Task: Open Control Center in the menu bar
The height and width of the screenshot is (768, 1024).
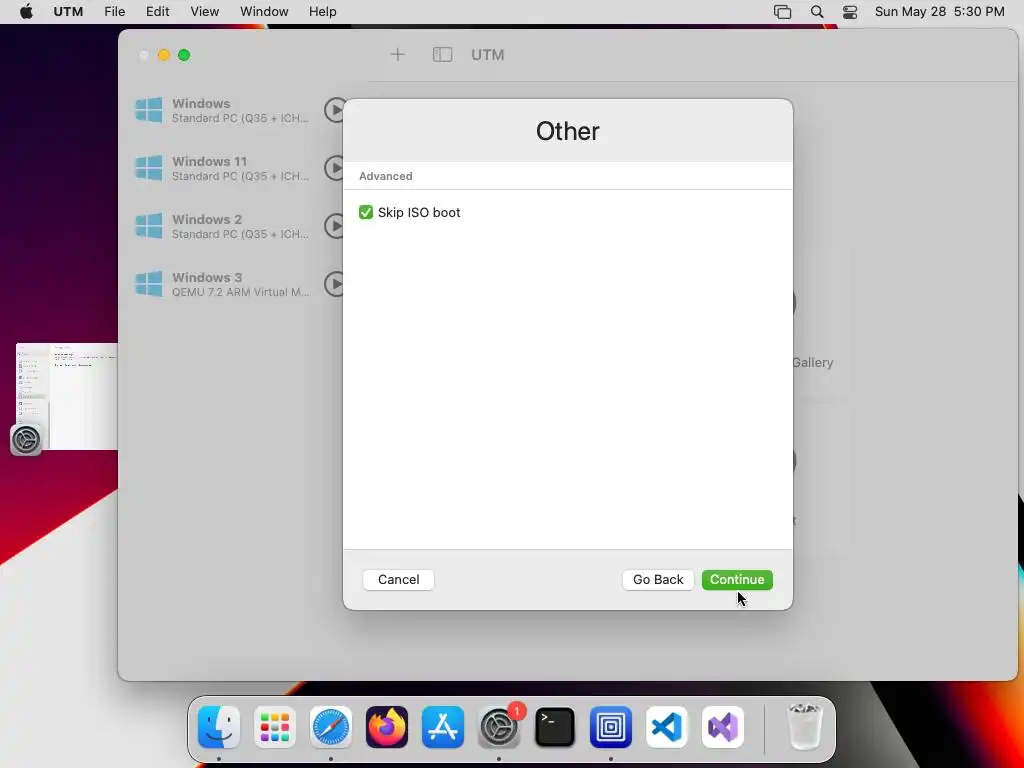Action: pyautogui.click(x=850, y=12)
